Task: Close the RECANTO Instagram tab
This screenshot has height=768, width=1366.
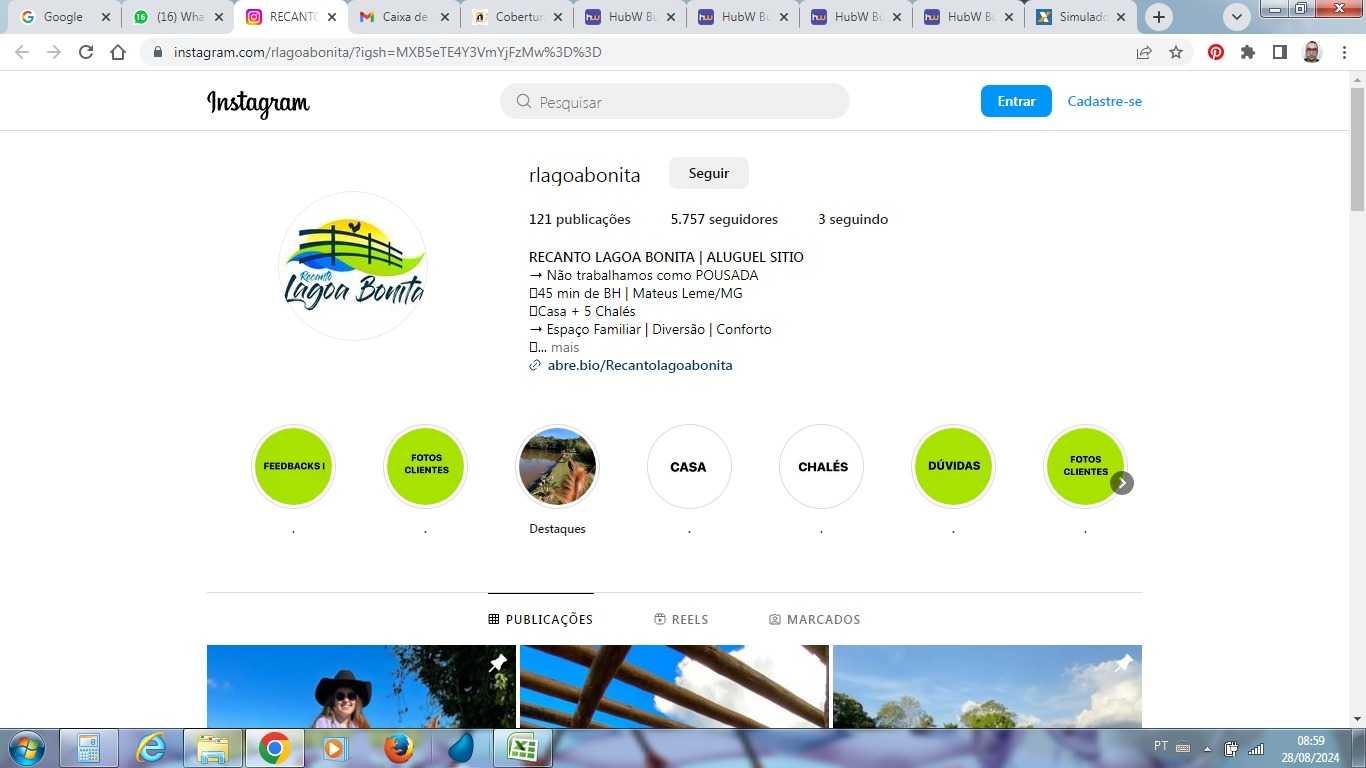Action: tap(332, 17)
